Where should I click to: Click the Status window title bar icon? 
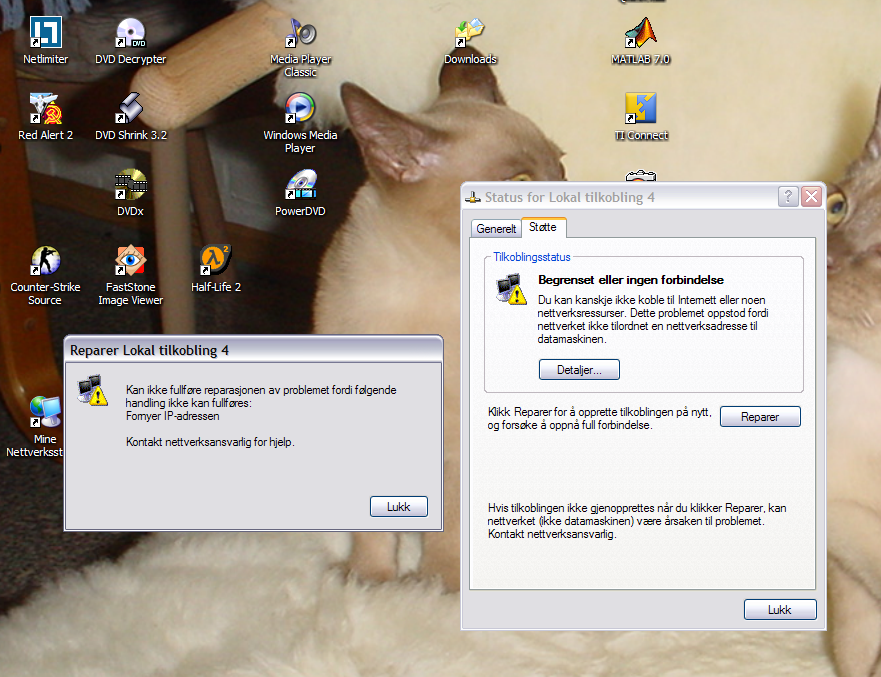tap(473, 197)
